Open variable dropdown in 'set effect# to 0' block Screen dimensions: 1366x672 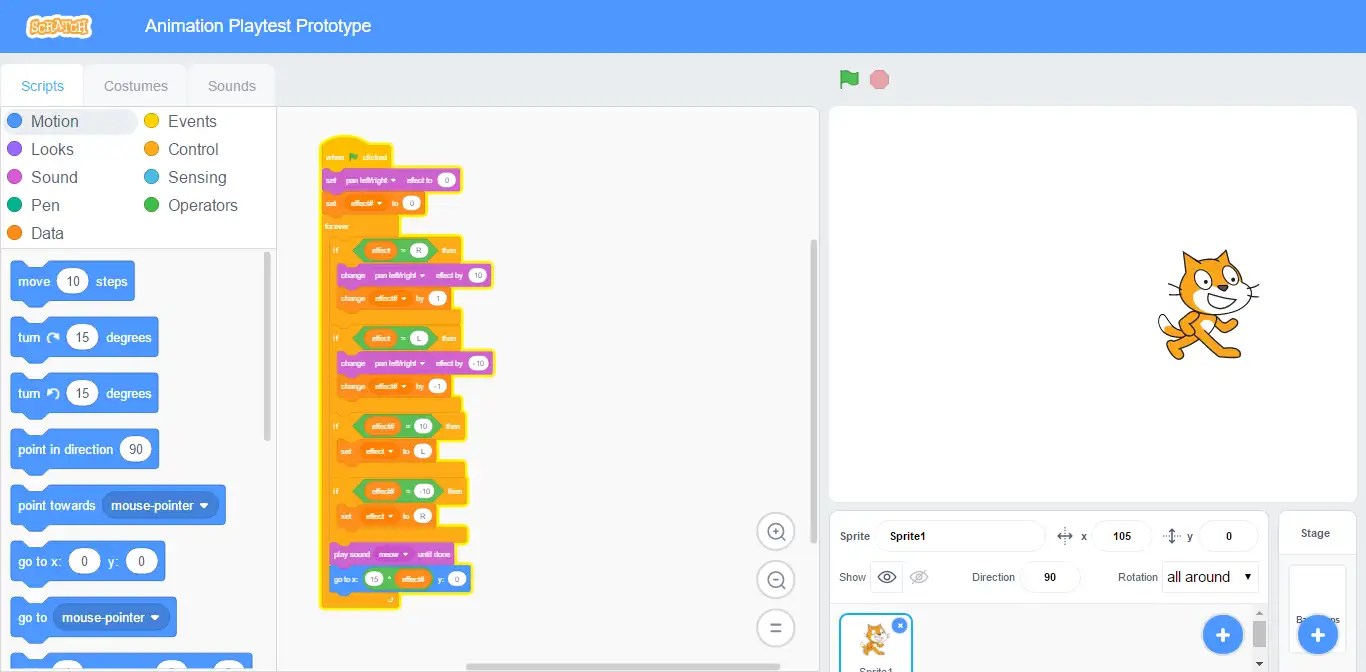point(364,202)
